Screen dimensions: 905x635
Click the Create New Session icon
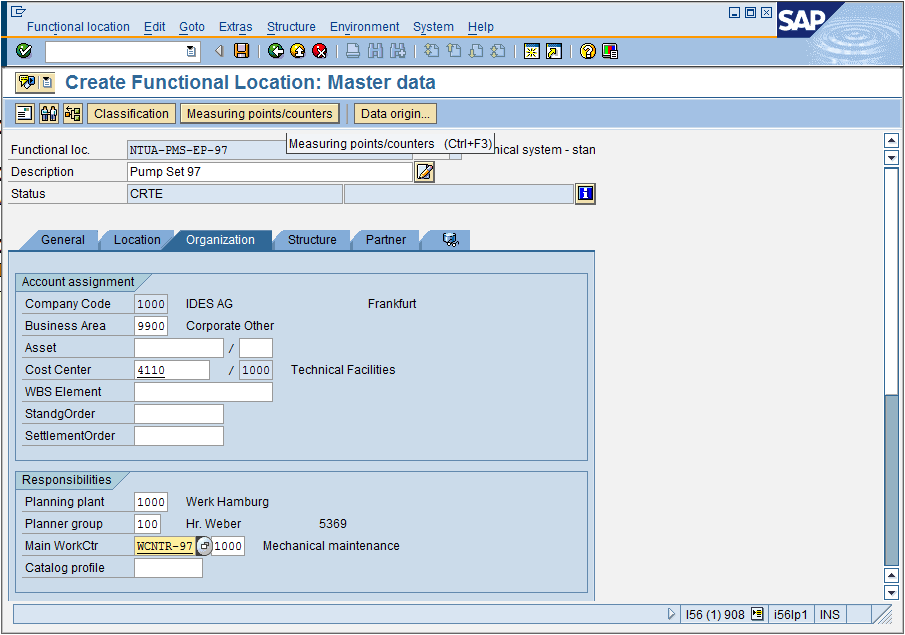pyautogui.click(x=532, y=51)
